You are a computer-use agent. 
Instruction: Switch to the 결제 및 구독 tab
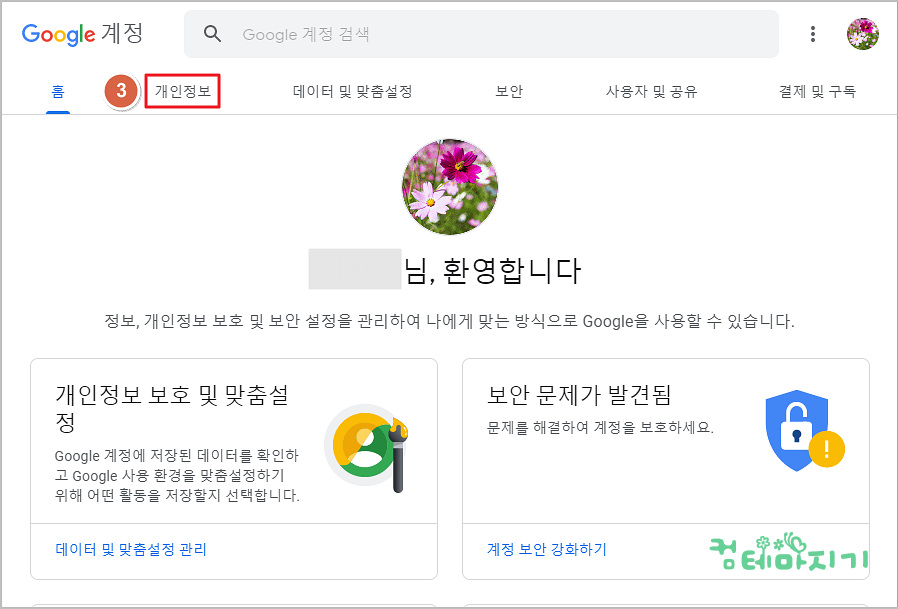click(817, 91)
